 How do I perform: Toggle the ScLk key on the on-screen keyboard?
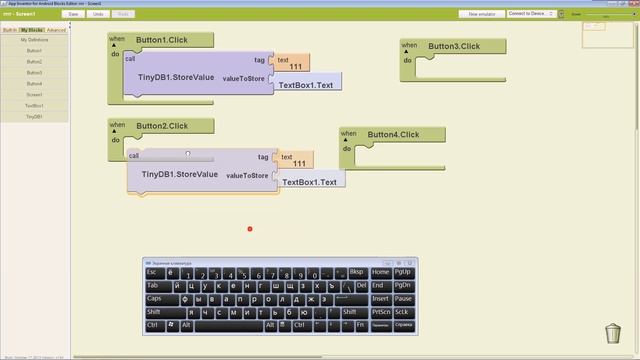click(404, 313)
